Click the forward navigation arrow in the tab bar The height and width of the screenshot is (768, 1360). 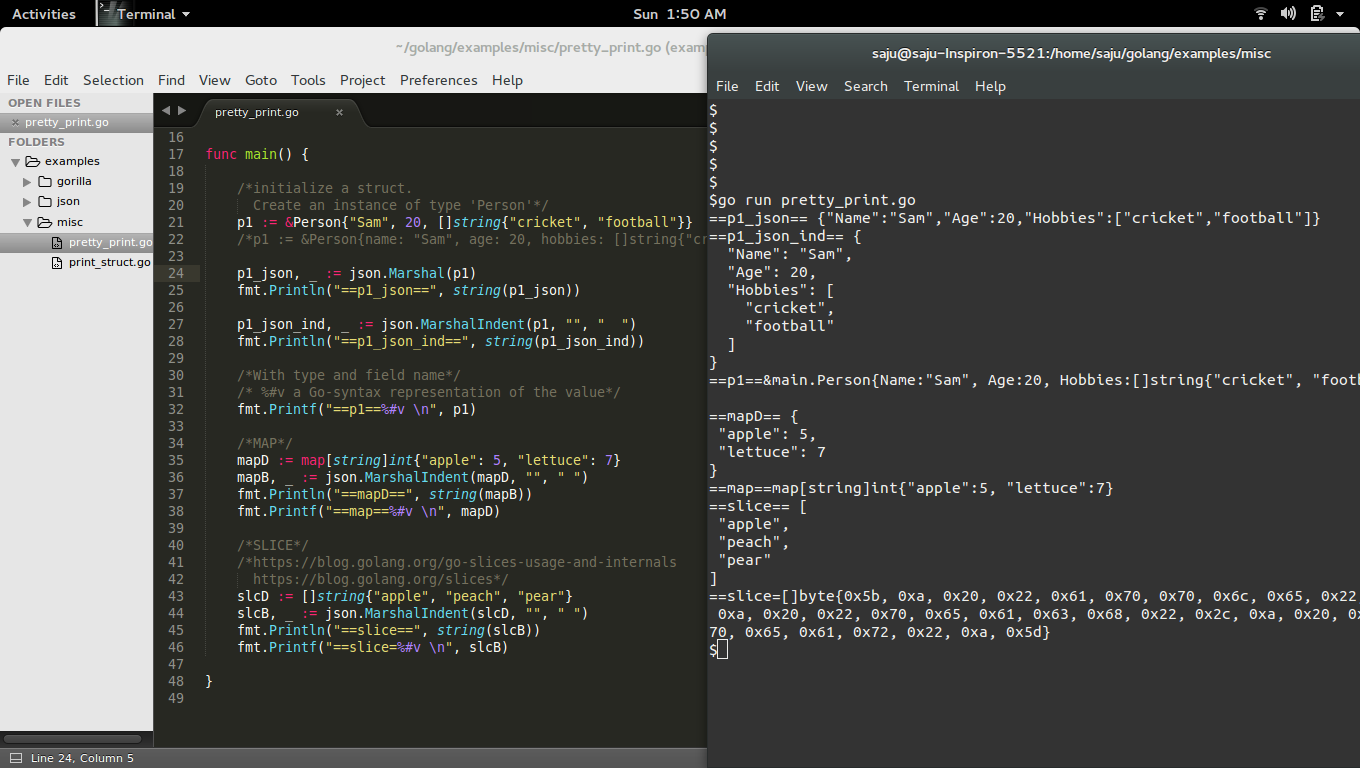[x=181, y=111]
